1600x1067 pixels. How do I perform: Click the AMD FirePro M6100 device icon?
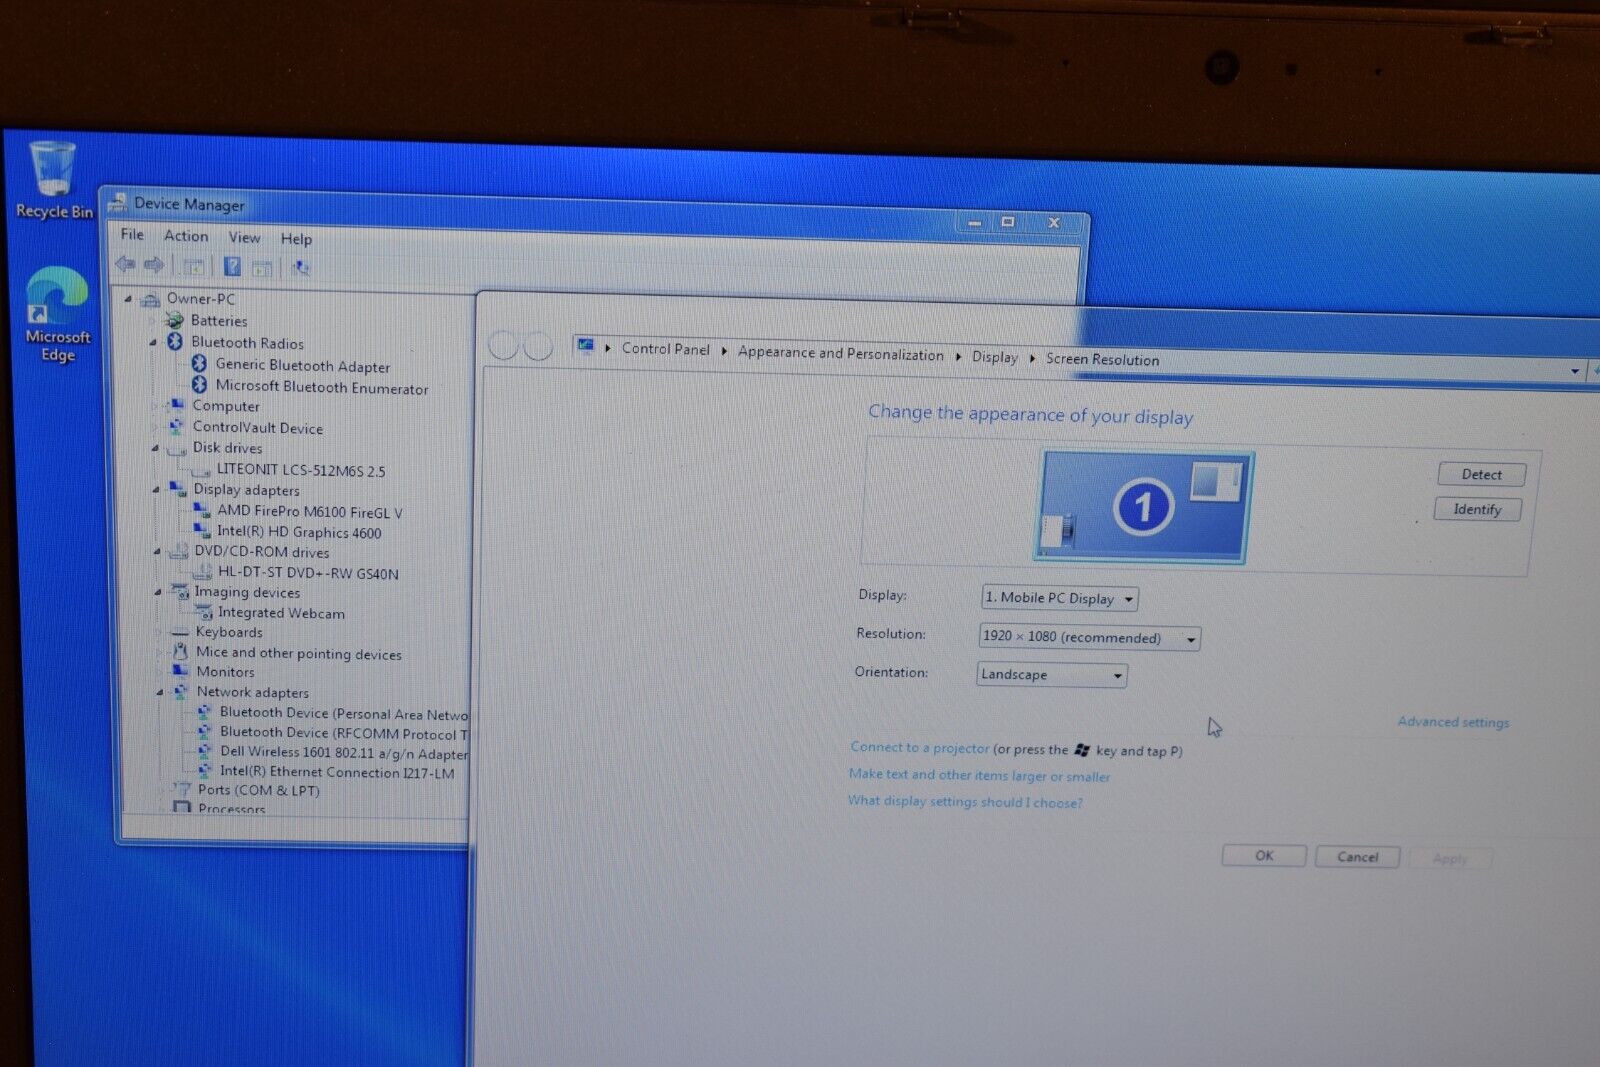click(x=202, y=510)
